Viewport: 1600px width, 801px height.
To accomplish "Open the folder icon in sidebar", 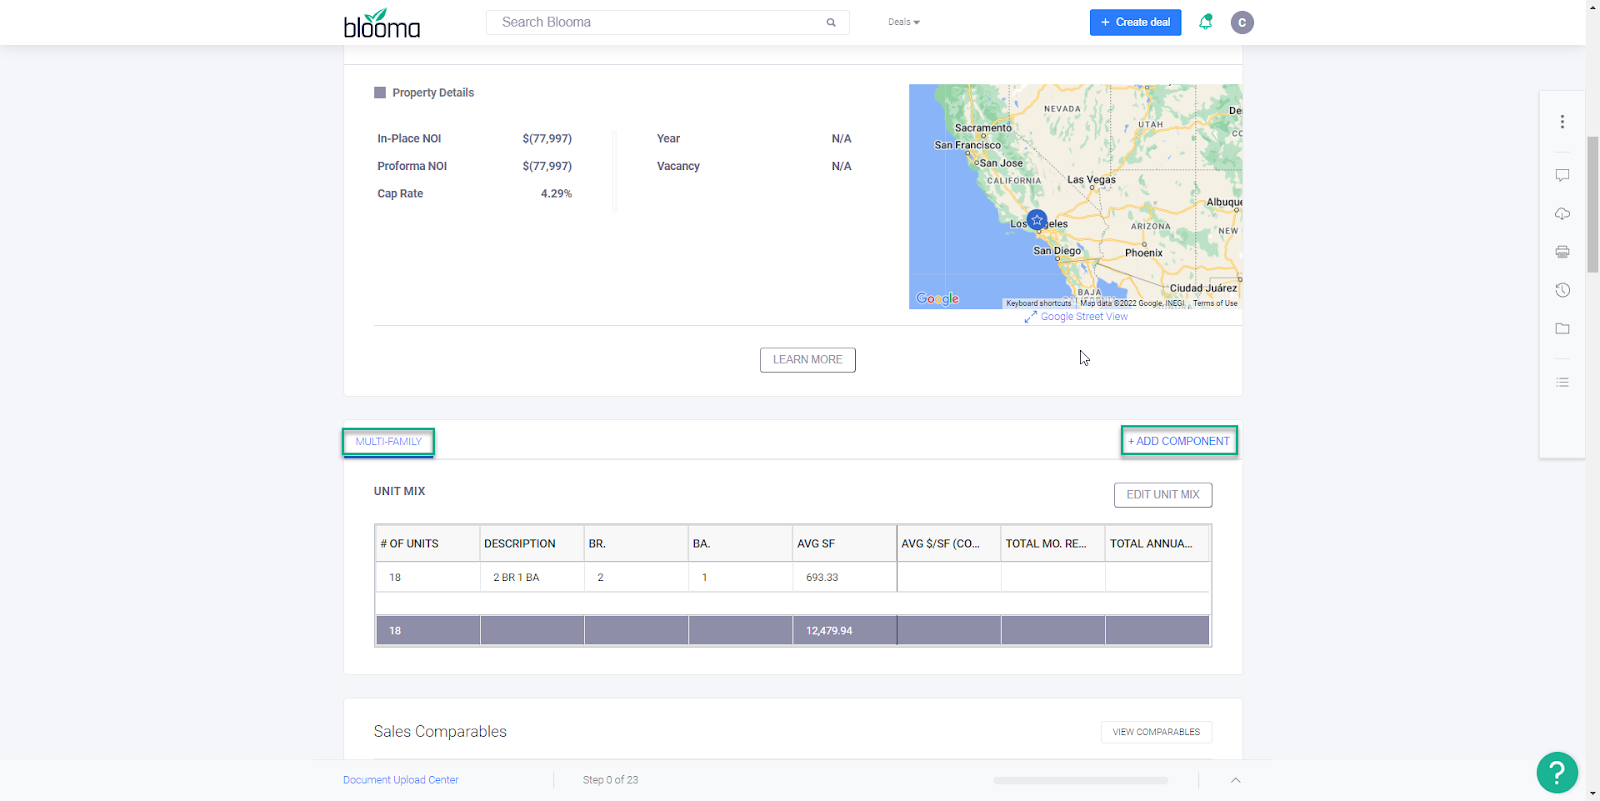I will point(1562,328).
